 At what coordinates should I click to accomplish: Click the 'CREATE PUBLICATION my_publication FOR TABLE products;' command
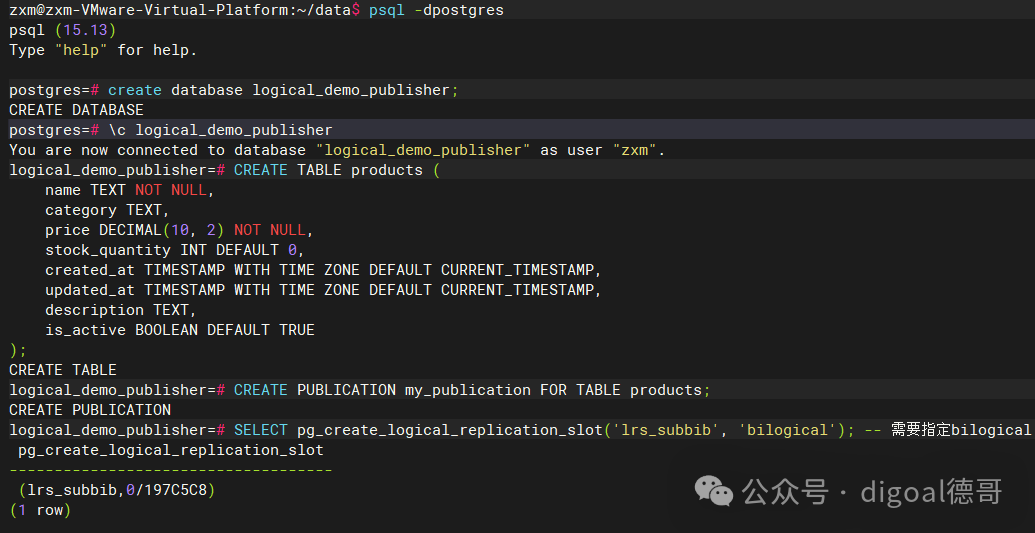click(x=473, y=390)
